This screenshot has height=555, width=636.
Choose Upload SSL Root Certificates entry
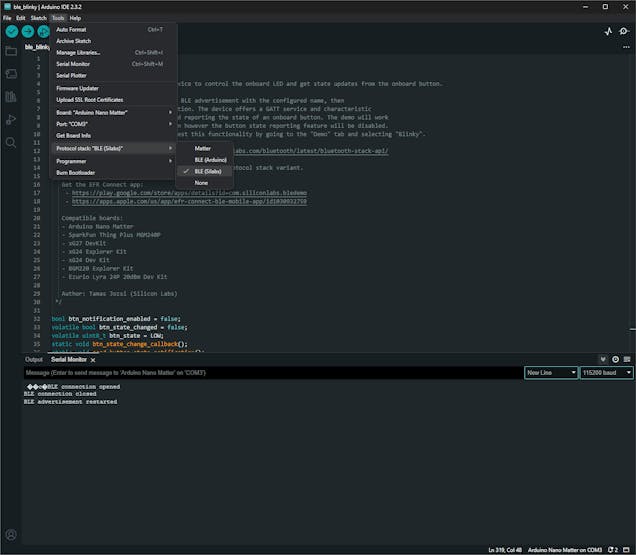(x=114, y=99)
